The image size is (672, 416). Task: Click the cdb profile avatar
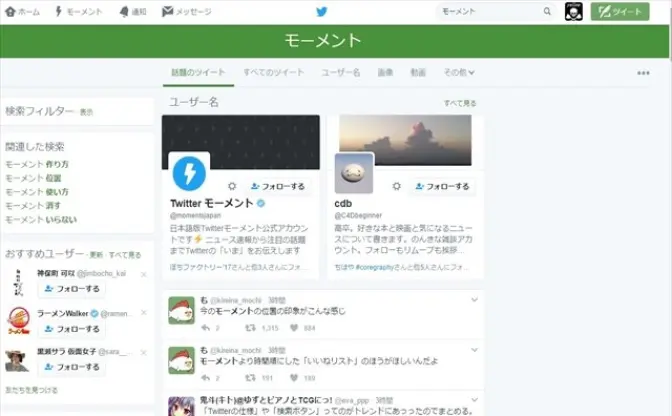click(x=354, y=173)
